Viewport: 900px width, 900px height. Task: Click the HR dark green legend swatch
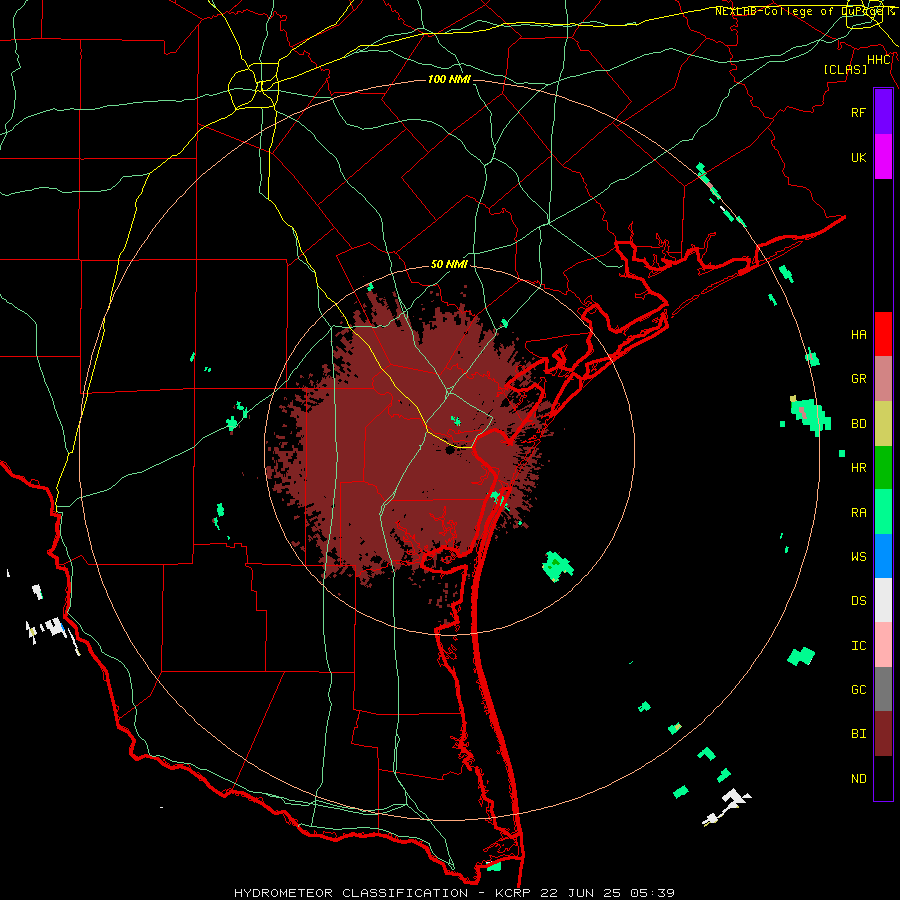pos(883,468)
